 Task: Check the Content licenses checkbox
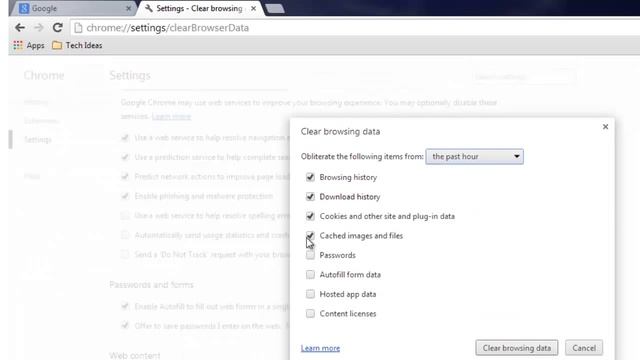coord(310,313)
